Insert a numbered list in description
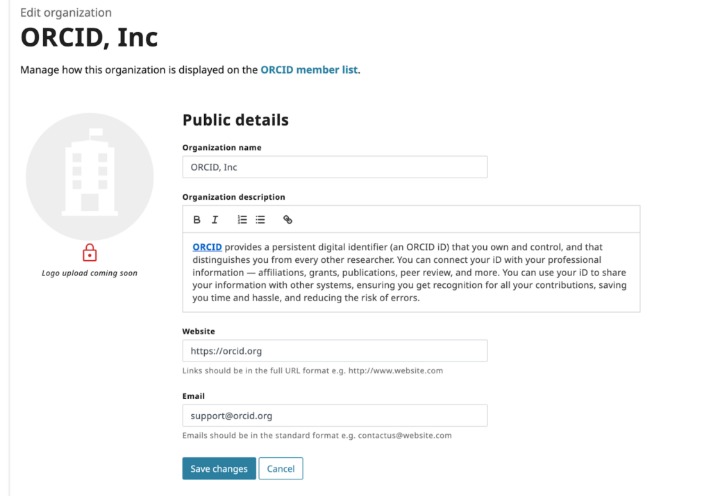This screenshot has height=496, width=711. (242, 220)
